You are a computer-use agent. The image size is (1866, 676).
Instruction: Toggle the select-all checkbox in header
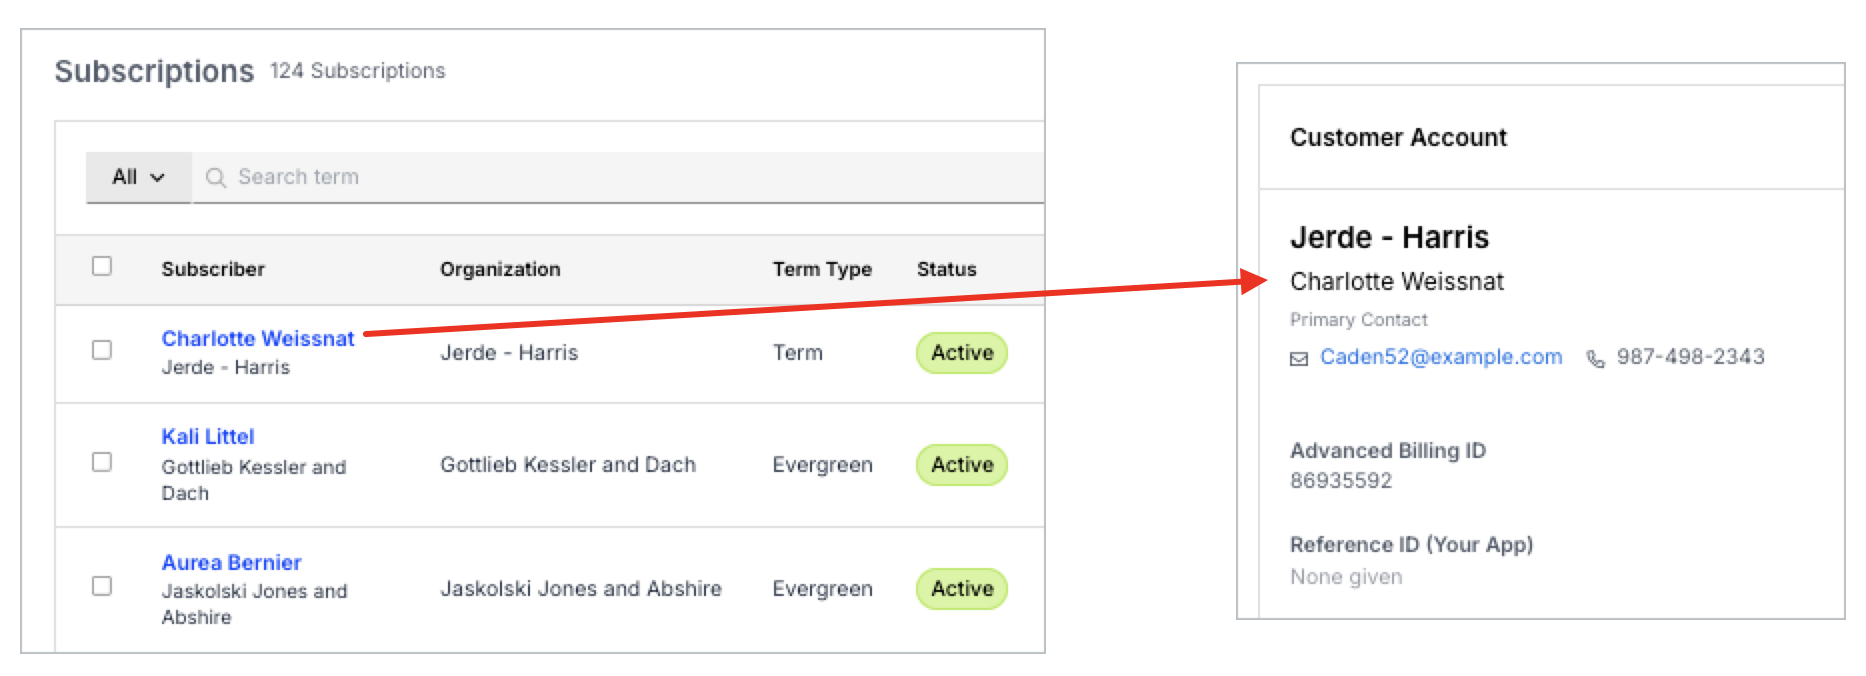[102, 266]
